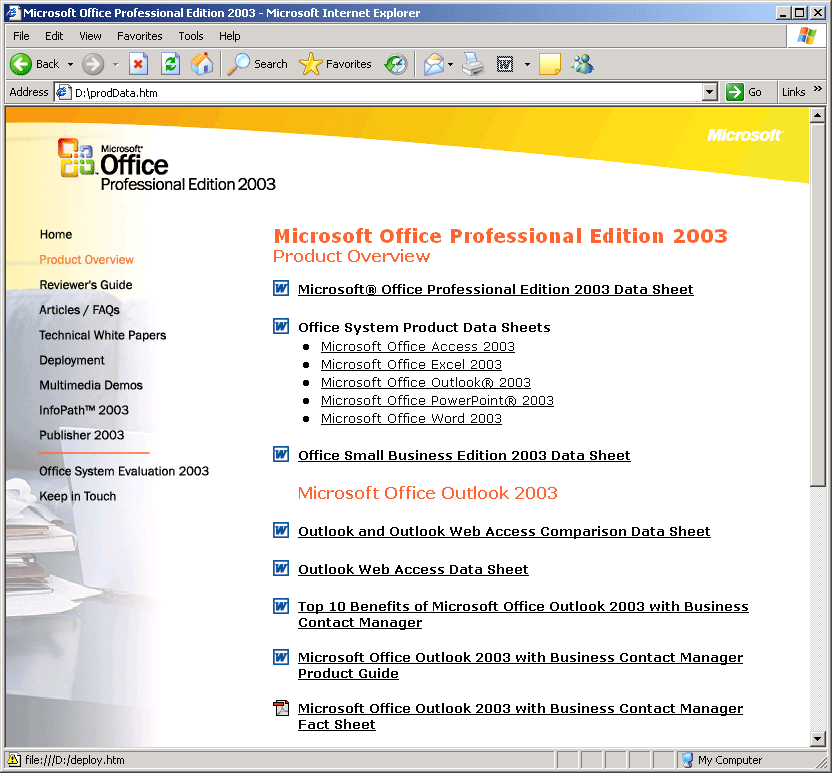The image size is (832, 773).
Task: Open Publisher 2003 in sidebar
Action: coord(82,435)
